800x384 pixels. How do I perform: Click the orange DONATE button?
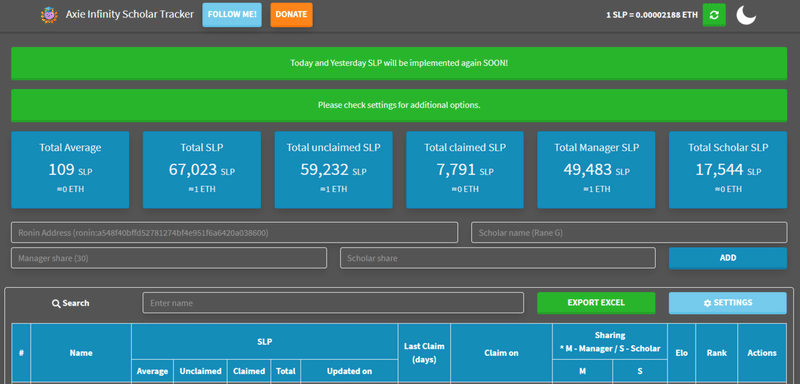(x=291, y=15)
